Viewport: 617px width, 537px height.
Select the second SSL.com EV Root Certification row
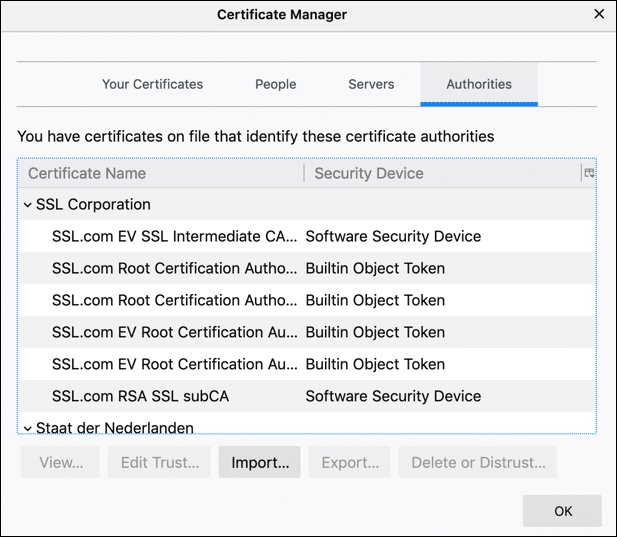(174, 364)
